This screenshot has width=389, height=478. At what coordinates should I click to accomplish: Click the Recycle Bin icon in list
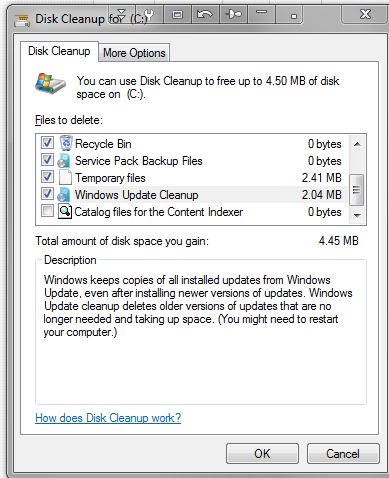click(x=66, y=143)
